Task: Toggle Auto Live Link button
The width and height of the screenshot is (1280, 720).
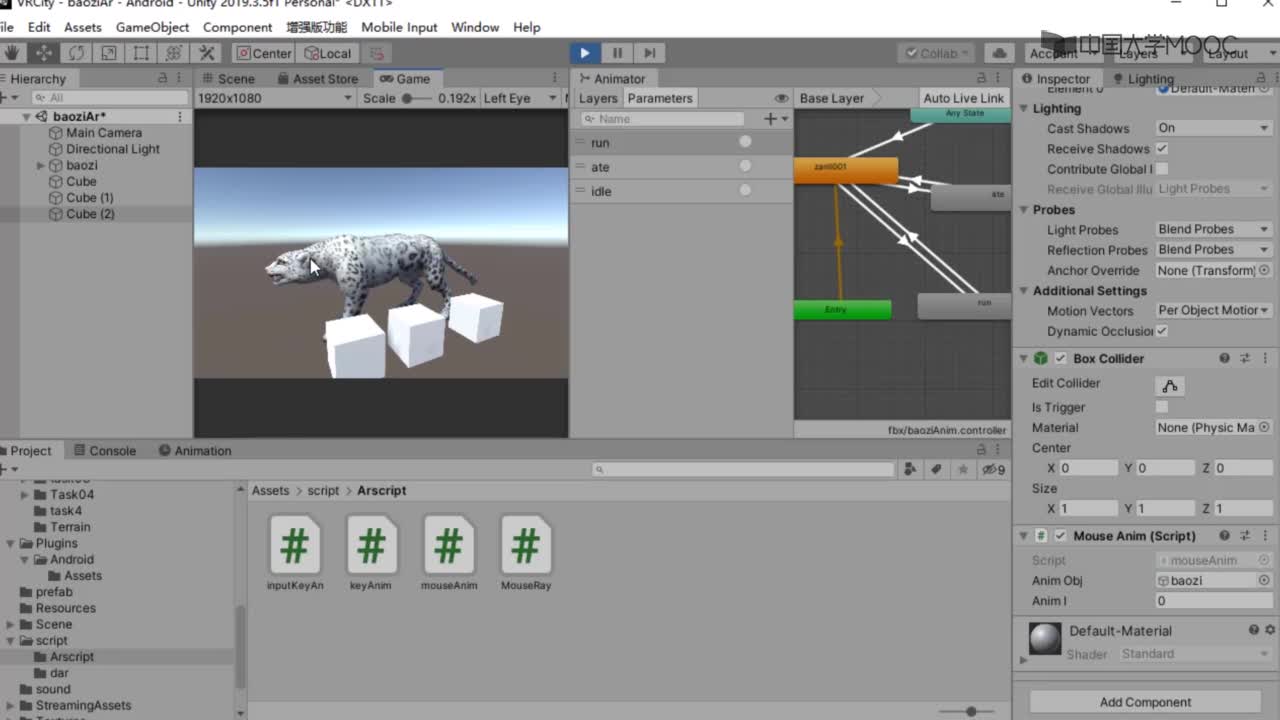Action: 963,98
